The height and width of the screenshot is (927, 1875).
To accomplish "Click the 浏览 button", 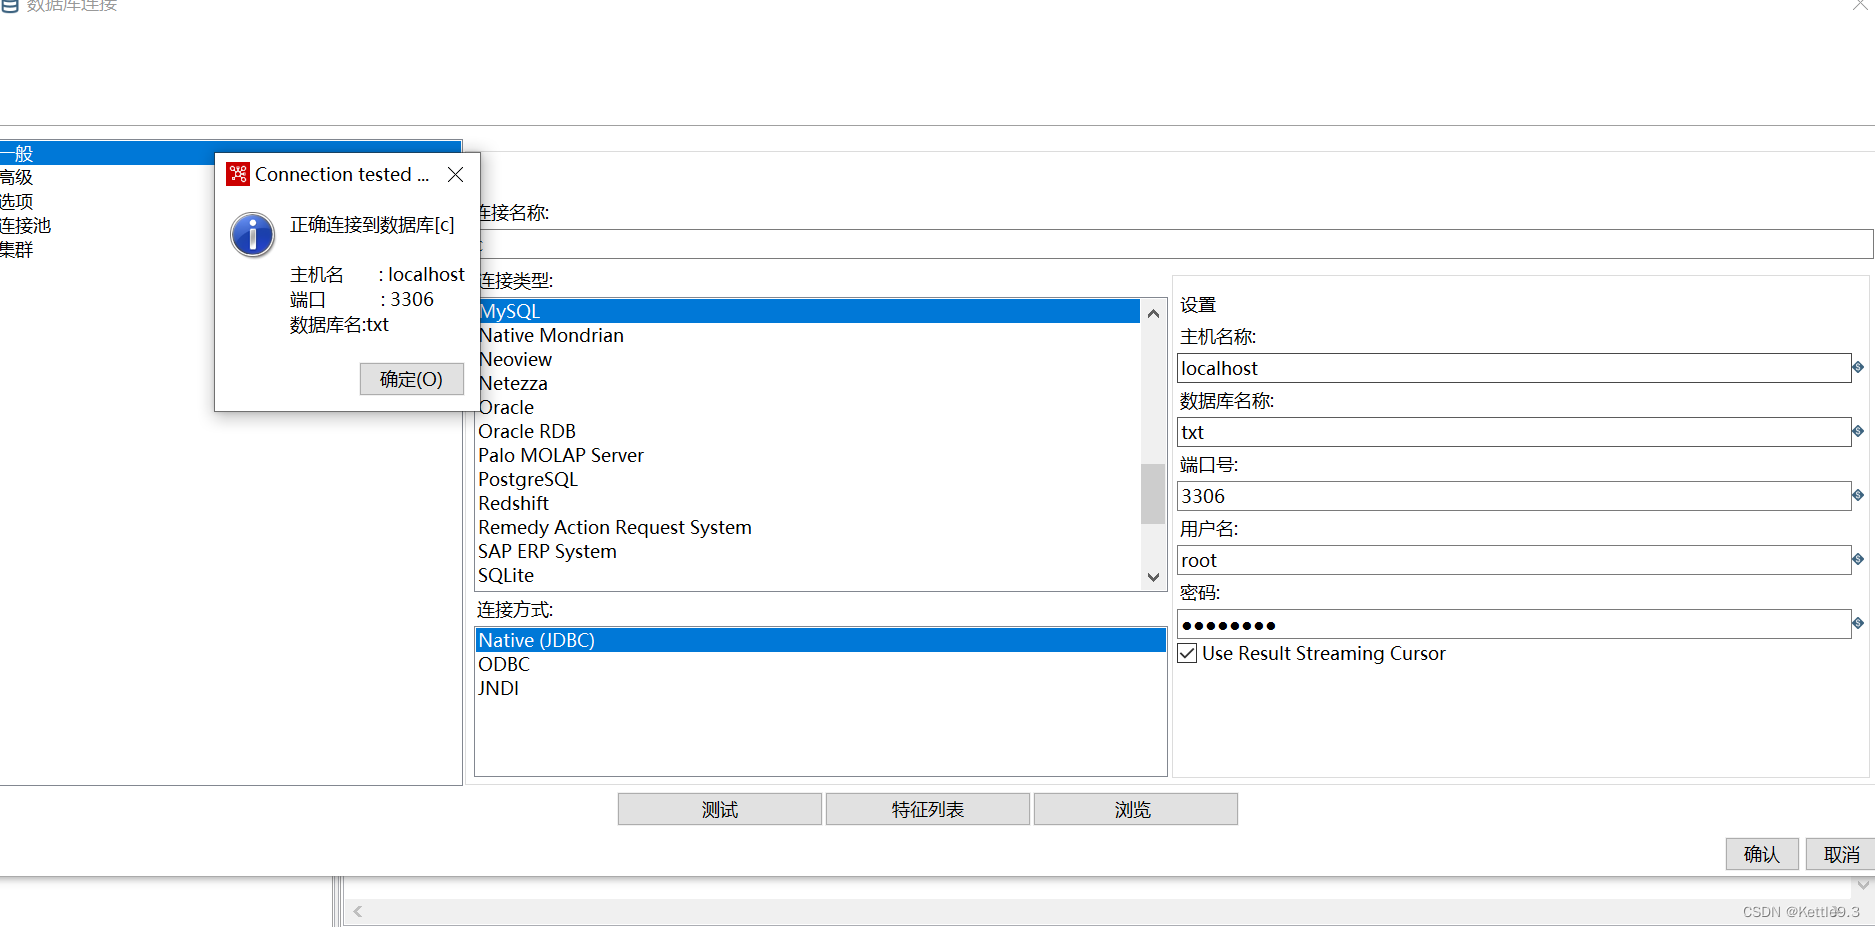I will pyautogui.click(x=1135, y=809).
